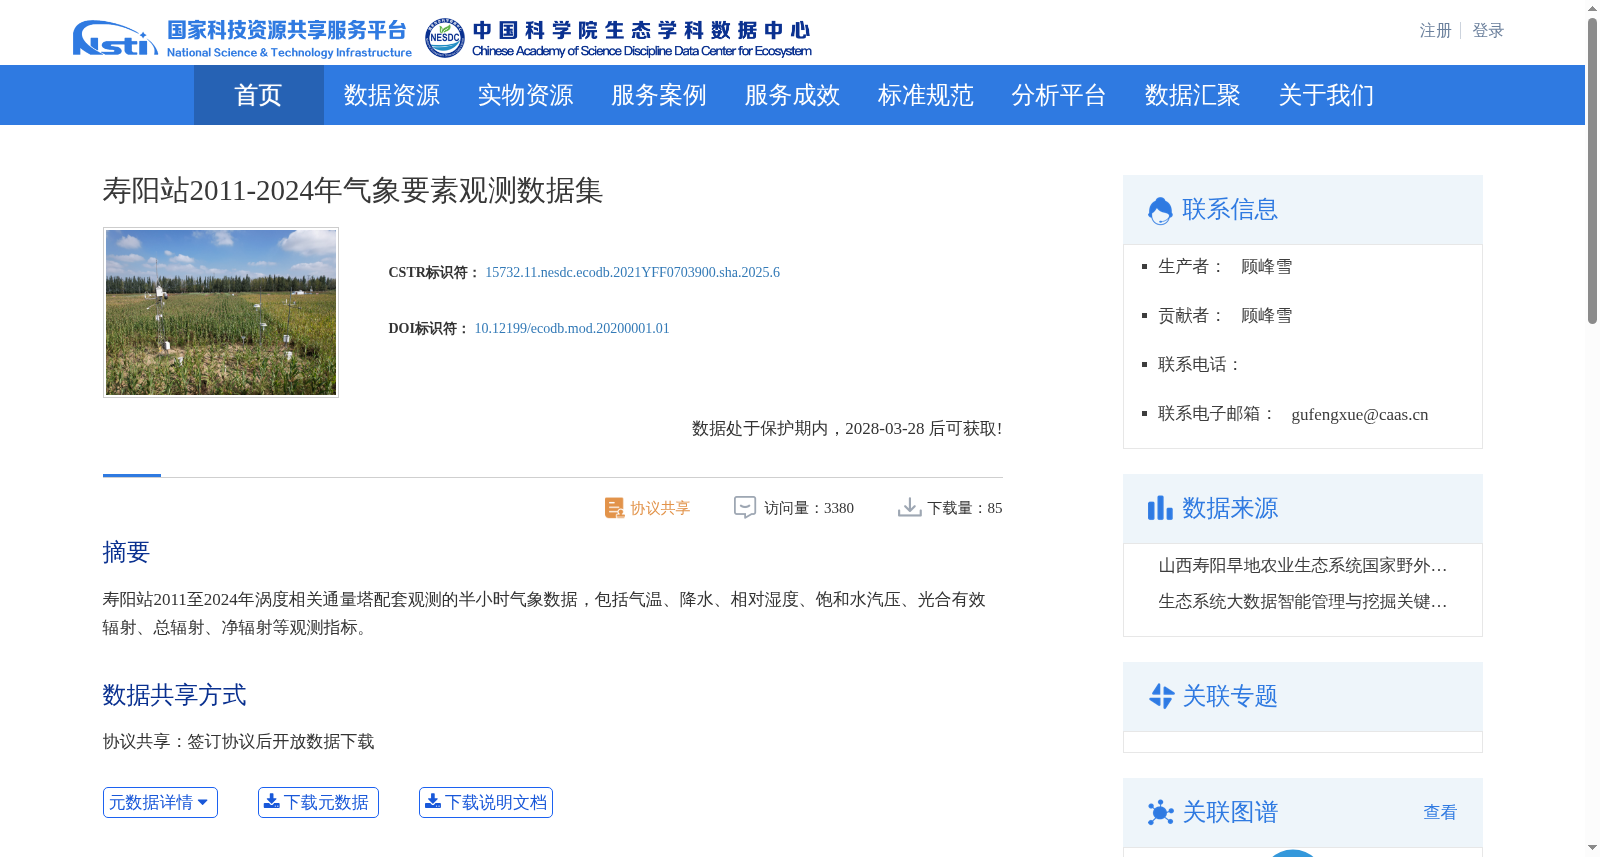Click the related graph network icon
The image size is (1600, 857).
(1160, 812)
